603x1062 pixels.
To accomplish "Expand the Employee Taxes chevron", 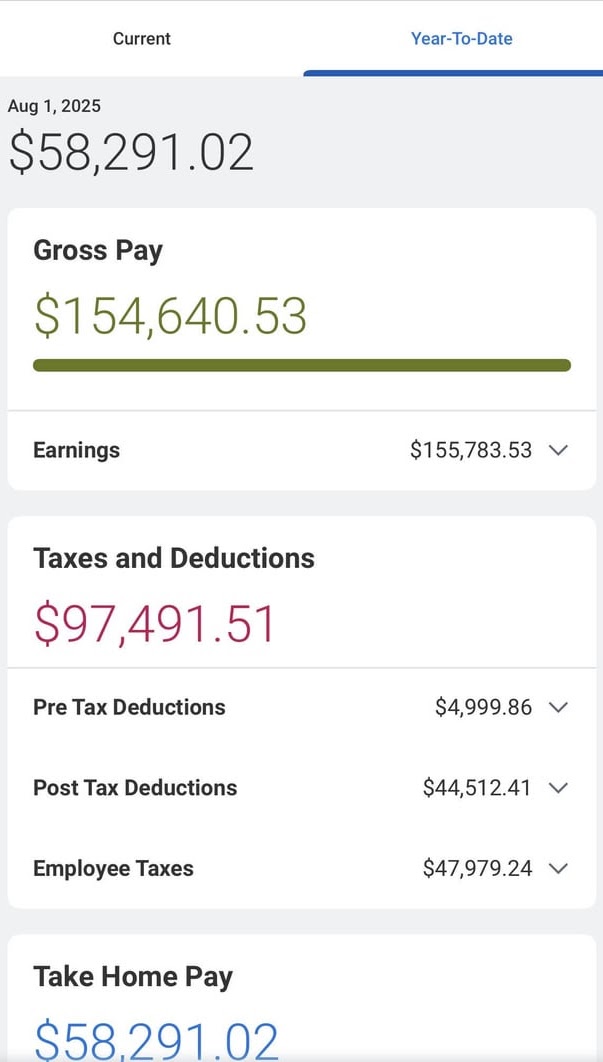I will click(x=558, y=868).
